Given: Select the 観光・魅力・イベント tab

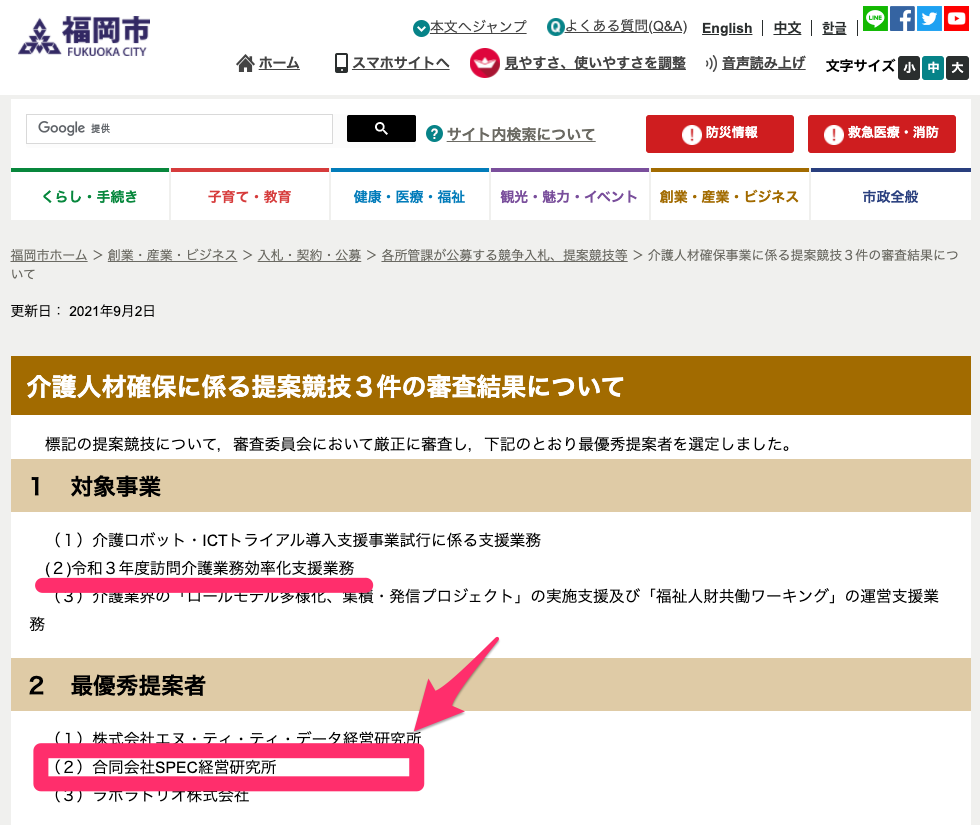Looking at the screenshot, I should [569, 196].
